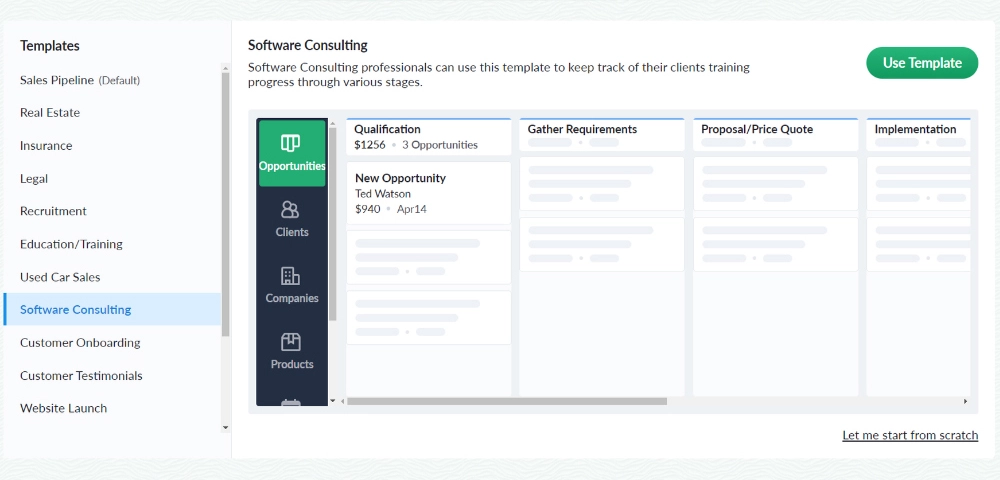Open the New Opportunity card for Ted Watson
The width and height of the screenshot is (1000, 480).
[428, 193]
